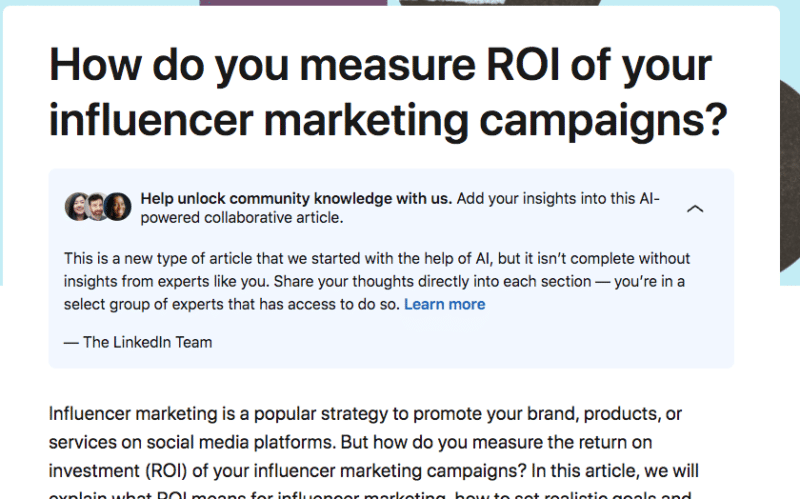Click the line starting "This is a new type"
Screen dimensions: 800x499
pyautogui.click(x=376, y=258)
